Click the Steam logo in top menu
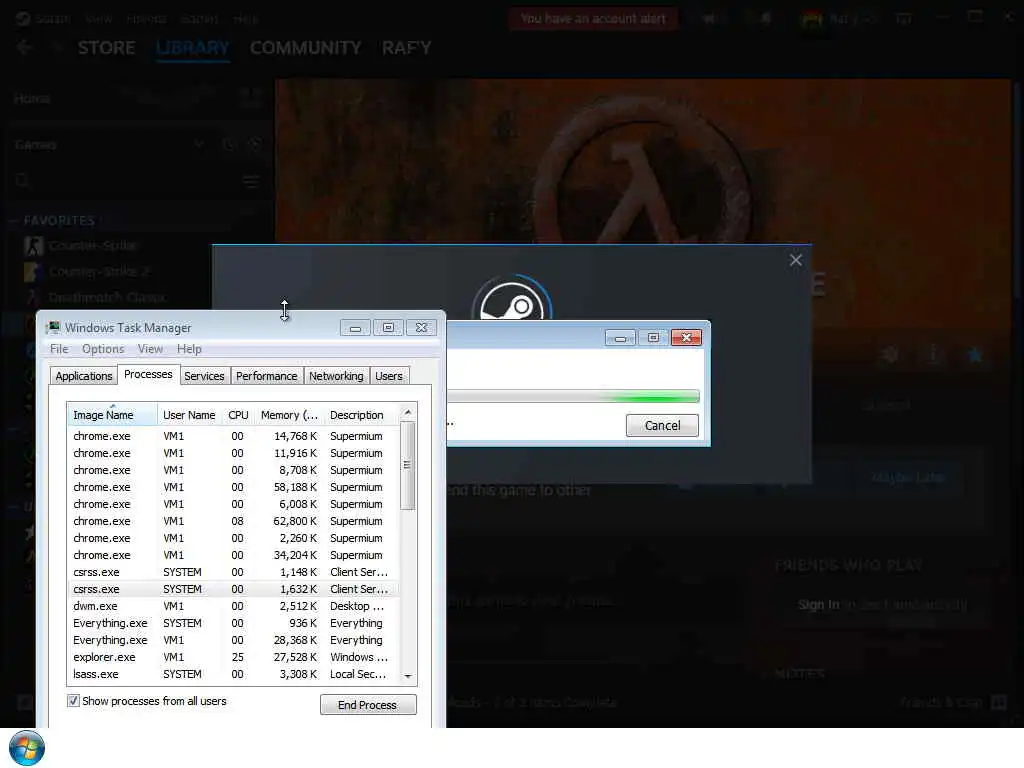Screen dimensions: 1024x768 coord(23,18)
